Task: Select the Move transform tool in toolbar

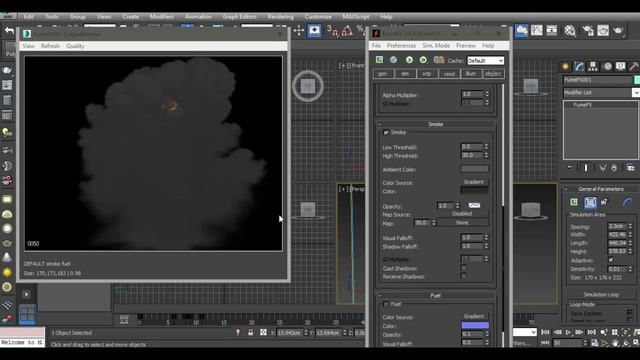Action: [299, 31]
